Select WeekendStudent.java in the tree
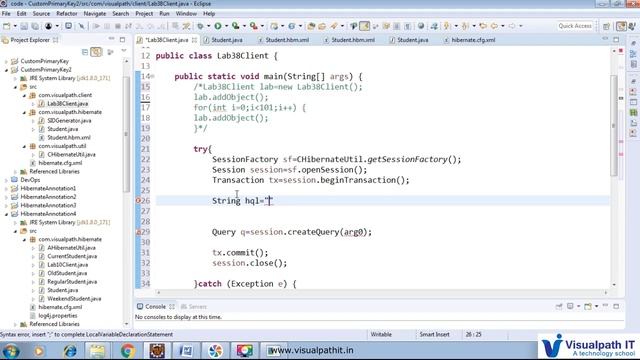The height and width of the screenshot is (360, 640). click(x=74, y=299)
